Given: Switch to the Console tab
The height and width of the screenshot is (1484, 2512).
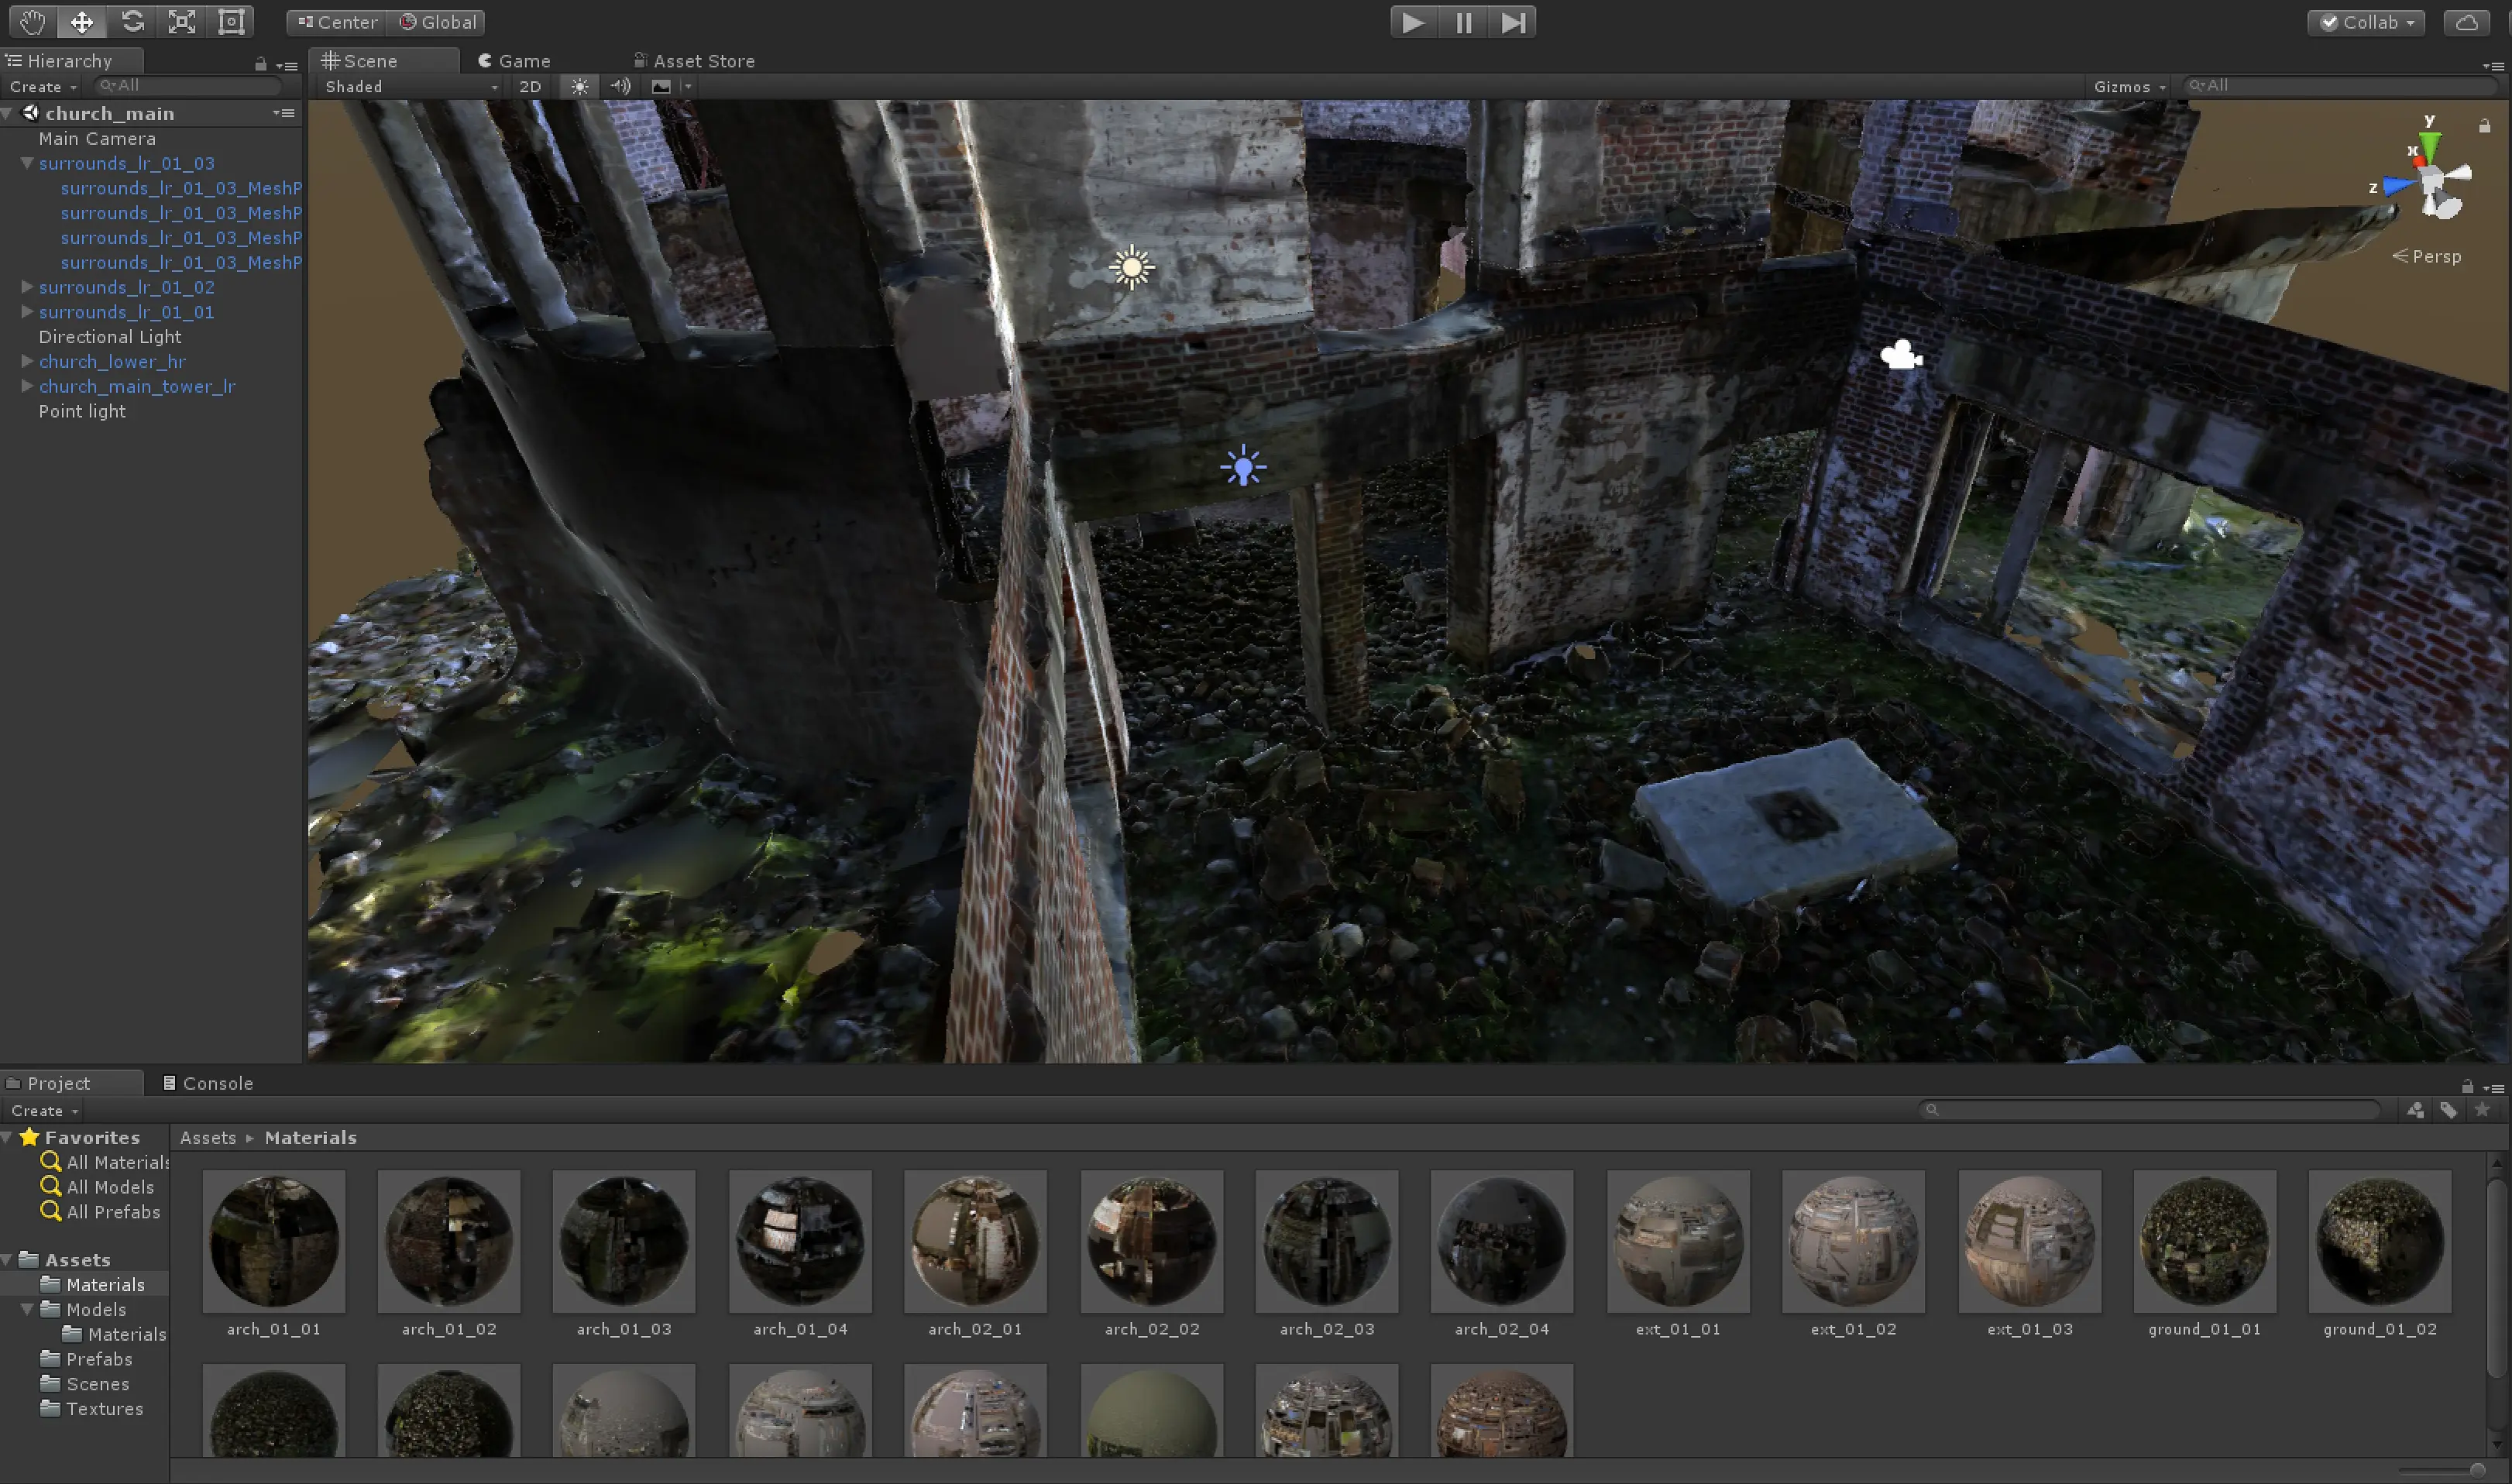Looking at the screenshot, I should 208,1083.
